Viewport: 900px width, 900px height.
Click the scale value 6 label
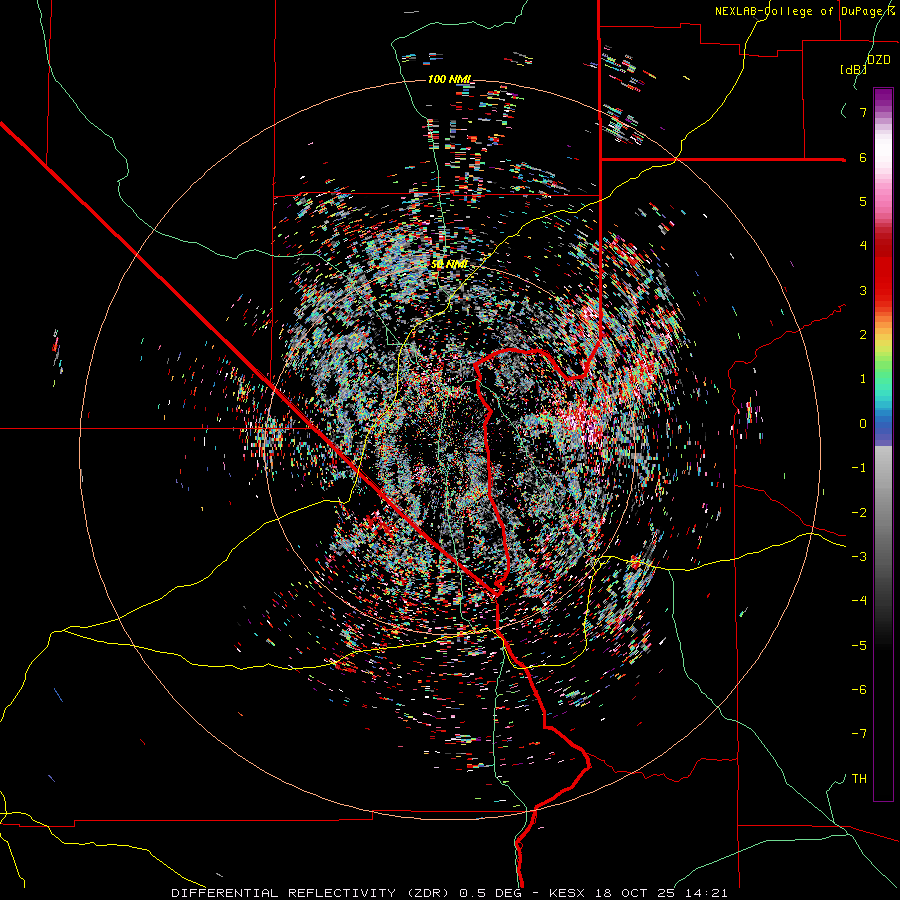[x=863, y=157]
